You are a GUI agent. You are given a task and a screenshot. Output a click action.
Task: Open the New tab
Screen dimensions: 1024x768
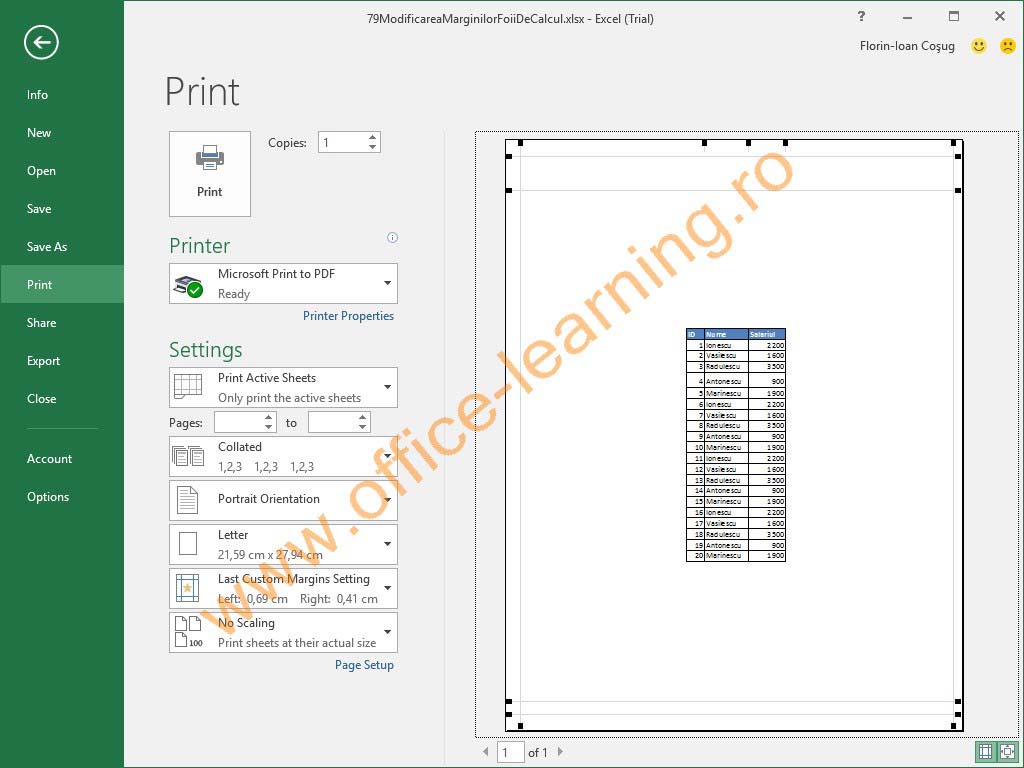[x=62, y=133]
